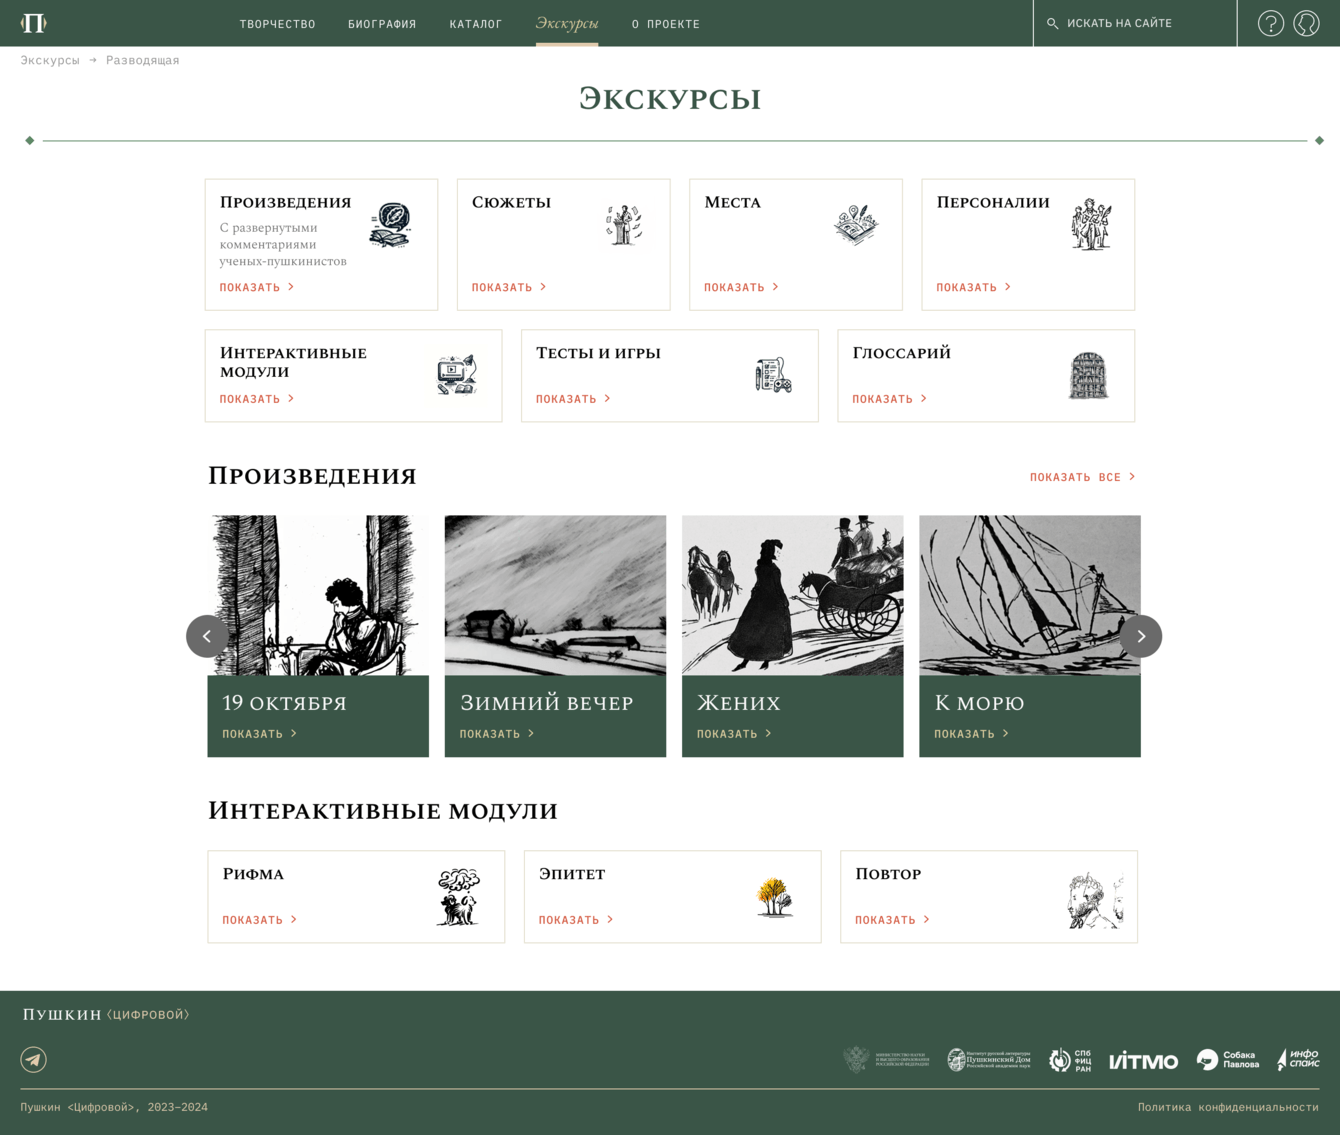Click the Ministry of Science logo in footer

(x=887, y=1059)
